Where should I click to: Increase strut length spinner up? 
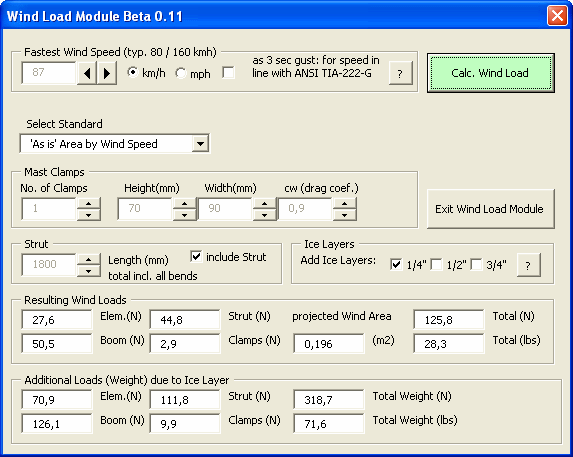[88, 259]
